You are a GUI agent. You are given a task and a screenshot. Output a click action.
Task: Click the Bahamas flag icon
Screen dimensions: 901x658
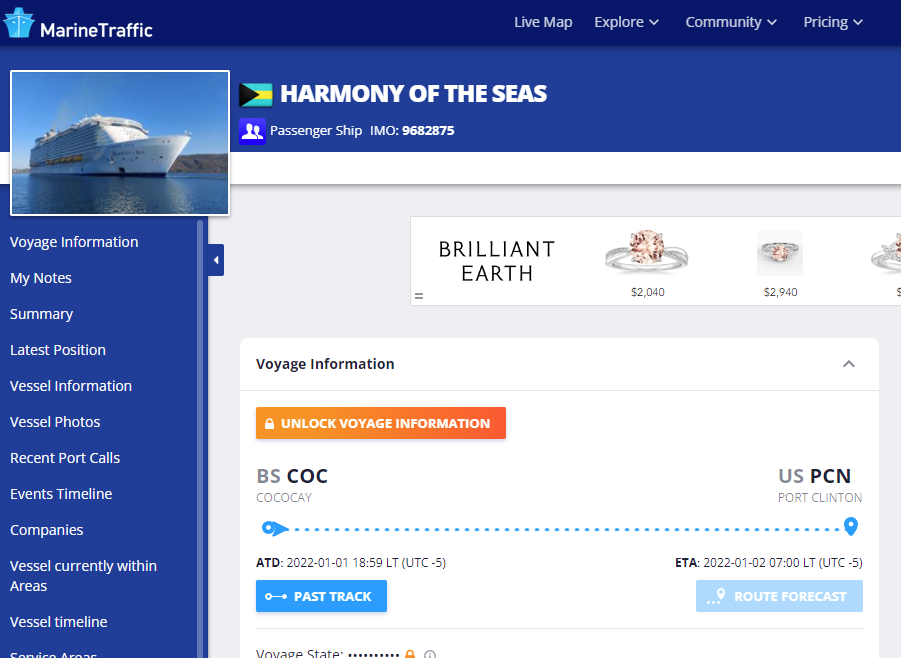click(x=256, y=95)
